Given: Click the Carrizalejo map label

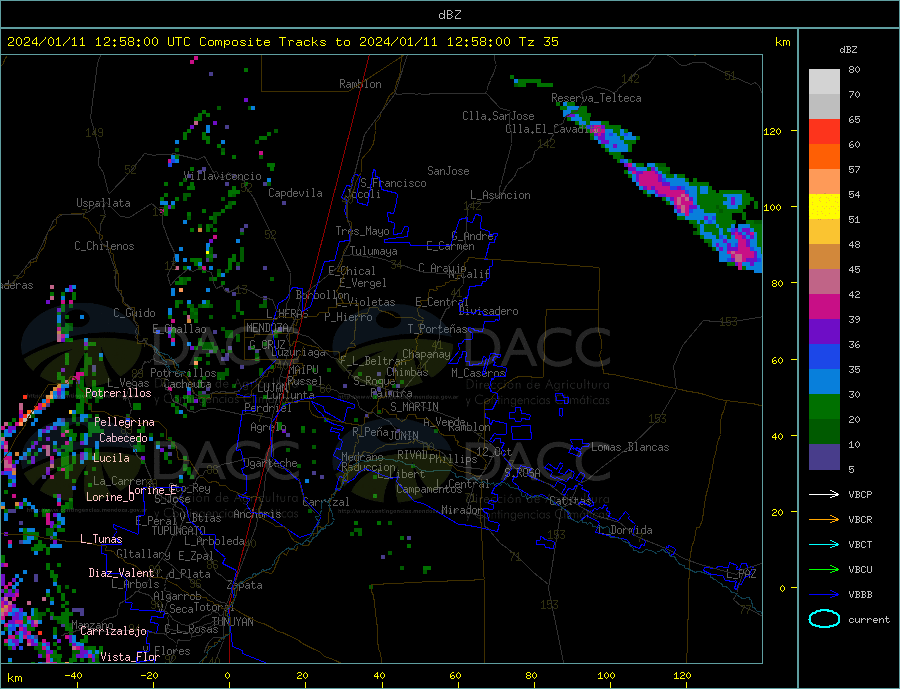Looking at the screenshot, I should (113, 632).
